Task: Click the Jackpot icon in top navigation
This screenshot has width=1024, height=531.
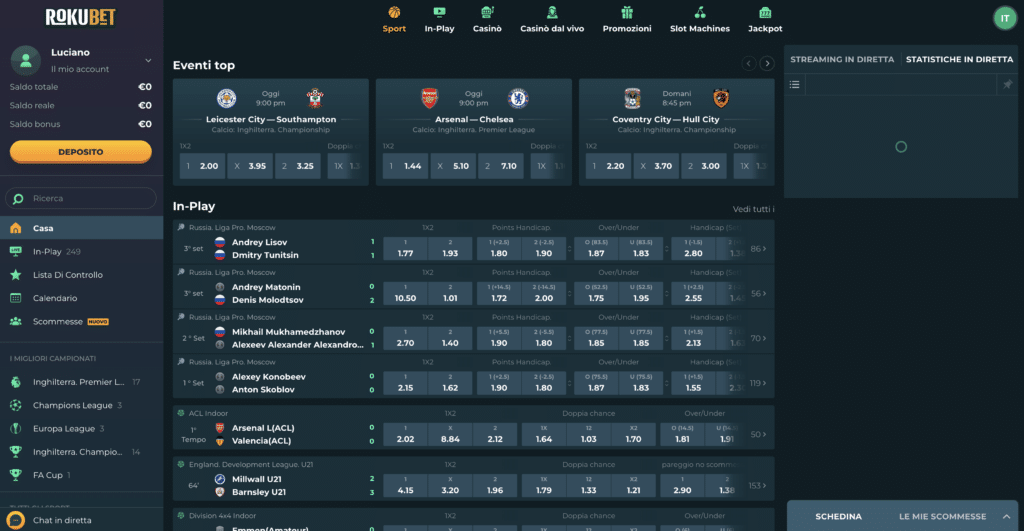Action: [765, 13]
